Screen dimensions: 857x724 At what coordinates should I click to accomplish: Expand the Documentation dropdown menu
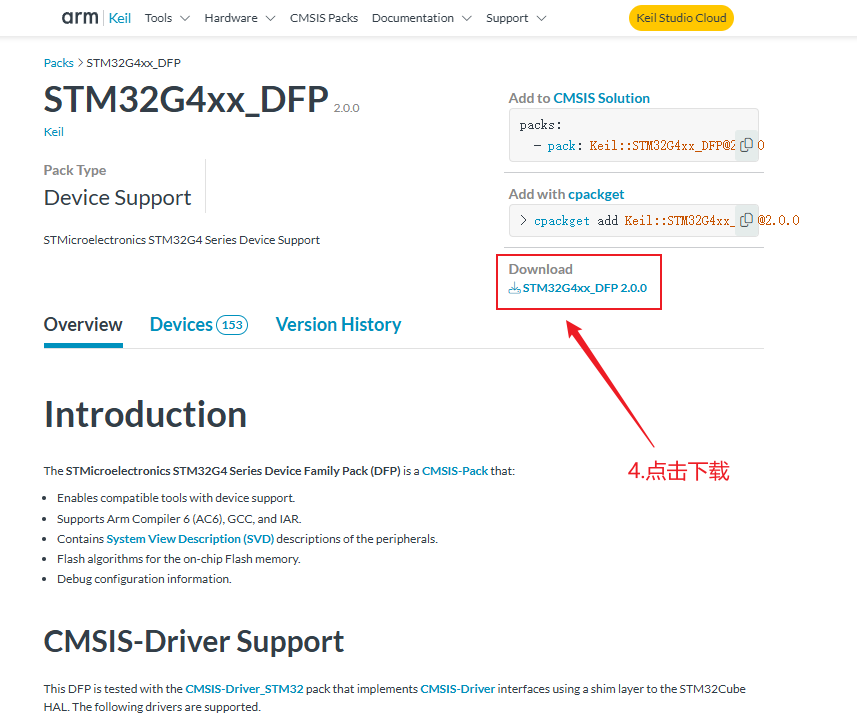(x=421, y=18)
